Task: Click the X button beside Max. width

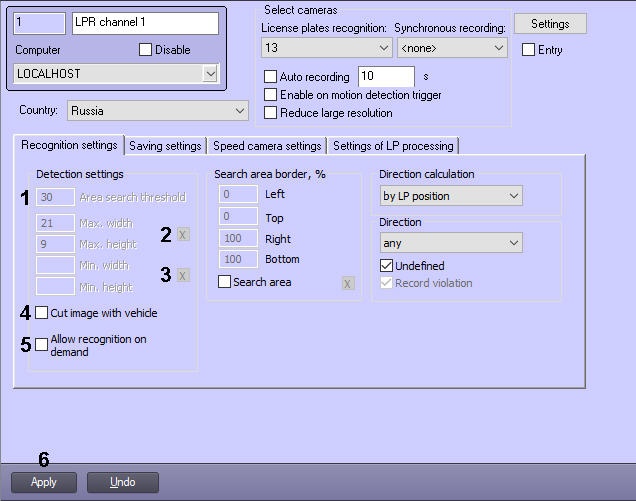Action: [x=182, y=234]
